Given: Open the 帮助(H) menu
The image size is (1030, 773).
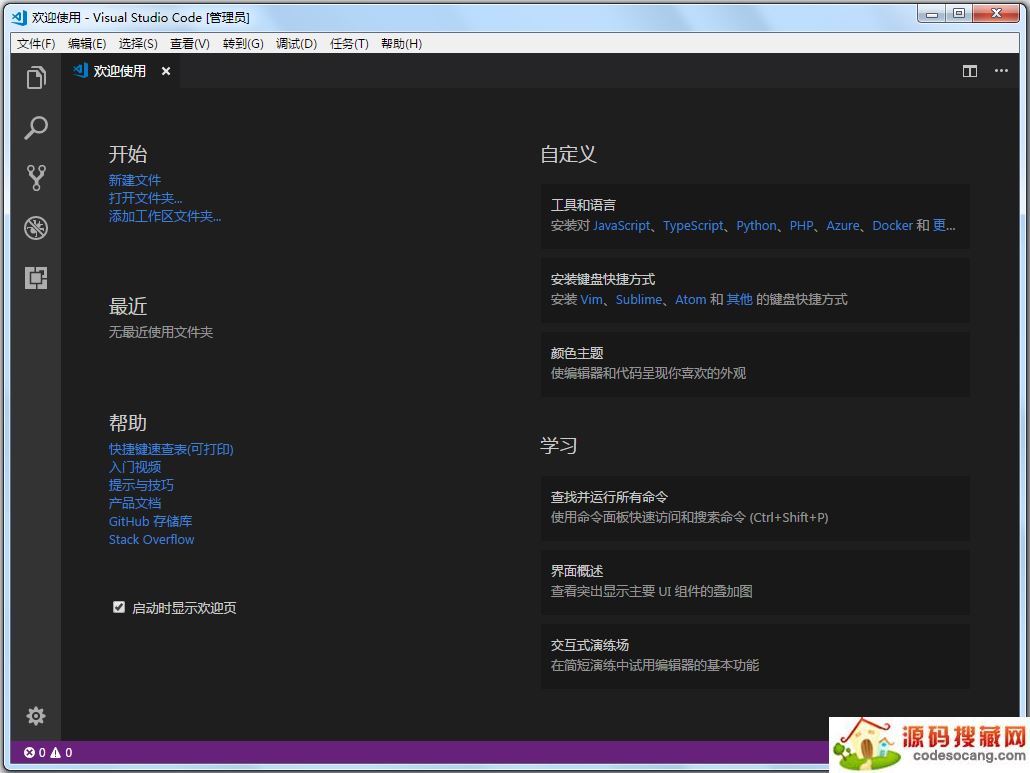Looking at the screenshot, I should pos(401,43).
